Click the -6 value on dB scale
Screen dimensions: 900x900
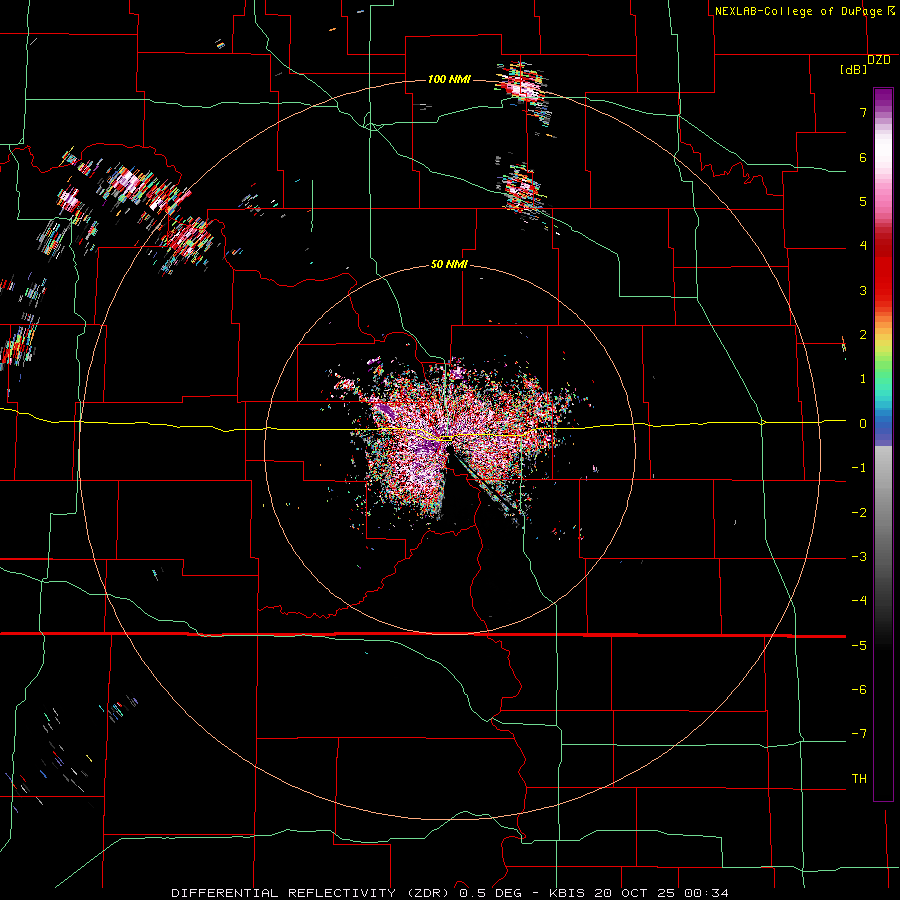click(x=859, y=689)
